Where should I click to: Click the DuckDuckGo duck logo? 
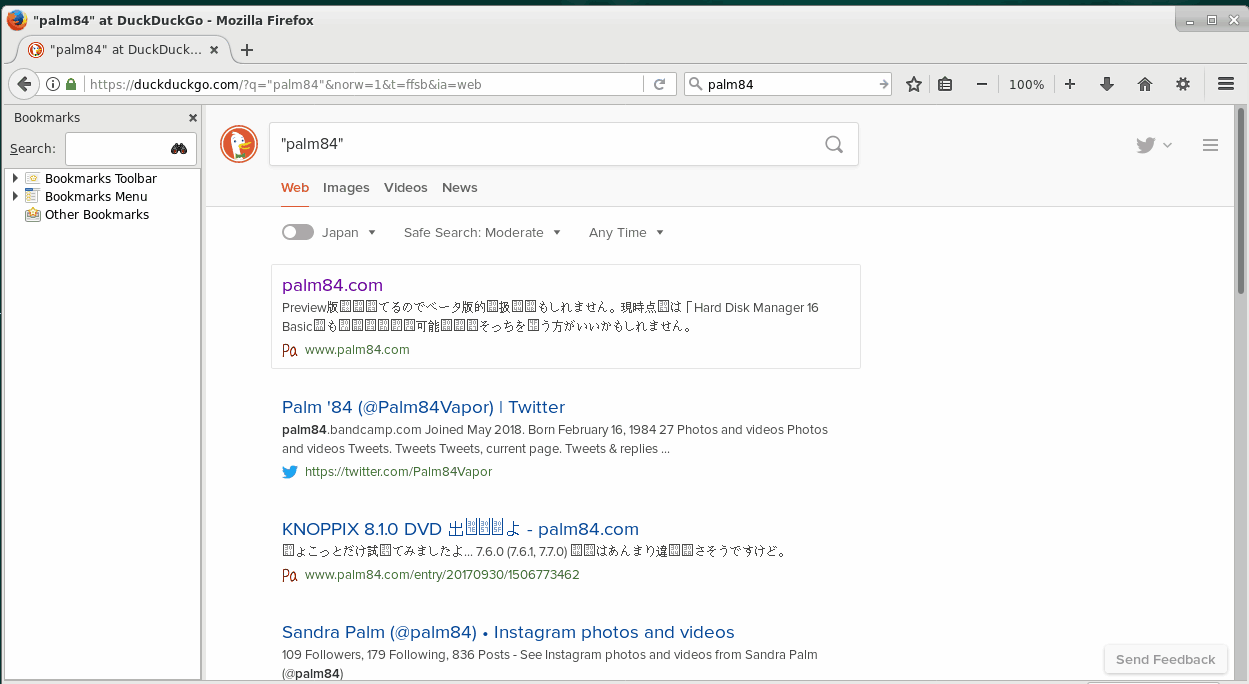click(239, 145)
